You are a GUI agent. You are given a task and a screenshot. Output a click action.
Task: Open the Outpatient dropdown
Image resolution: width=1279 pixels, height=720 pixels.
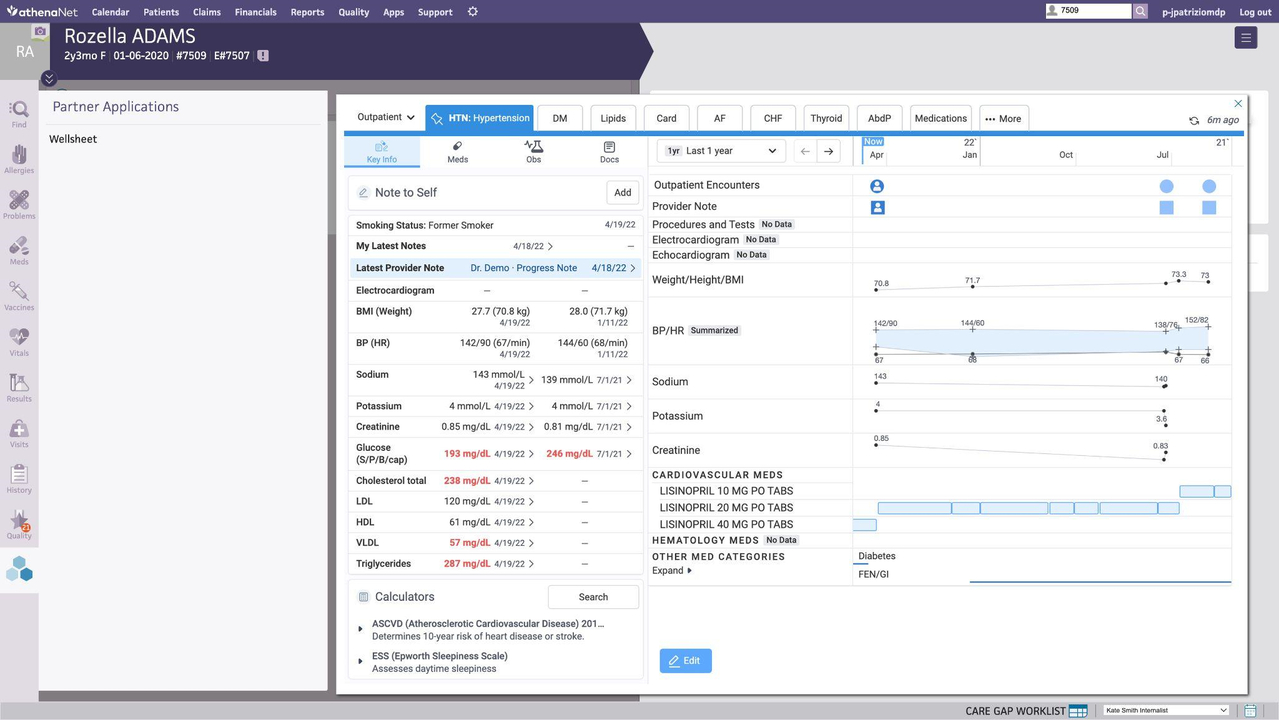click(386, 117)
